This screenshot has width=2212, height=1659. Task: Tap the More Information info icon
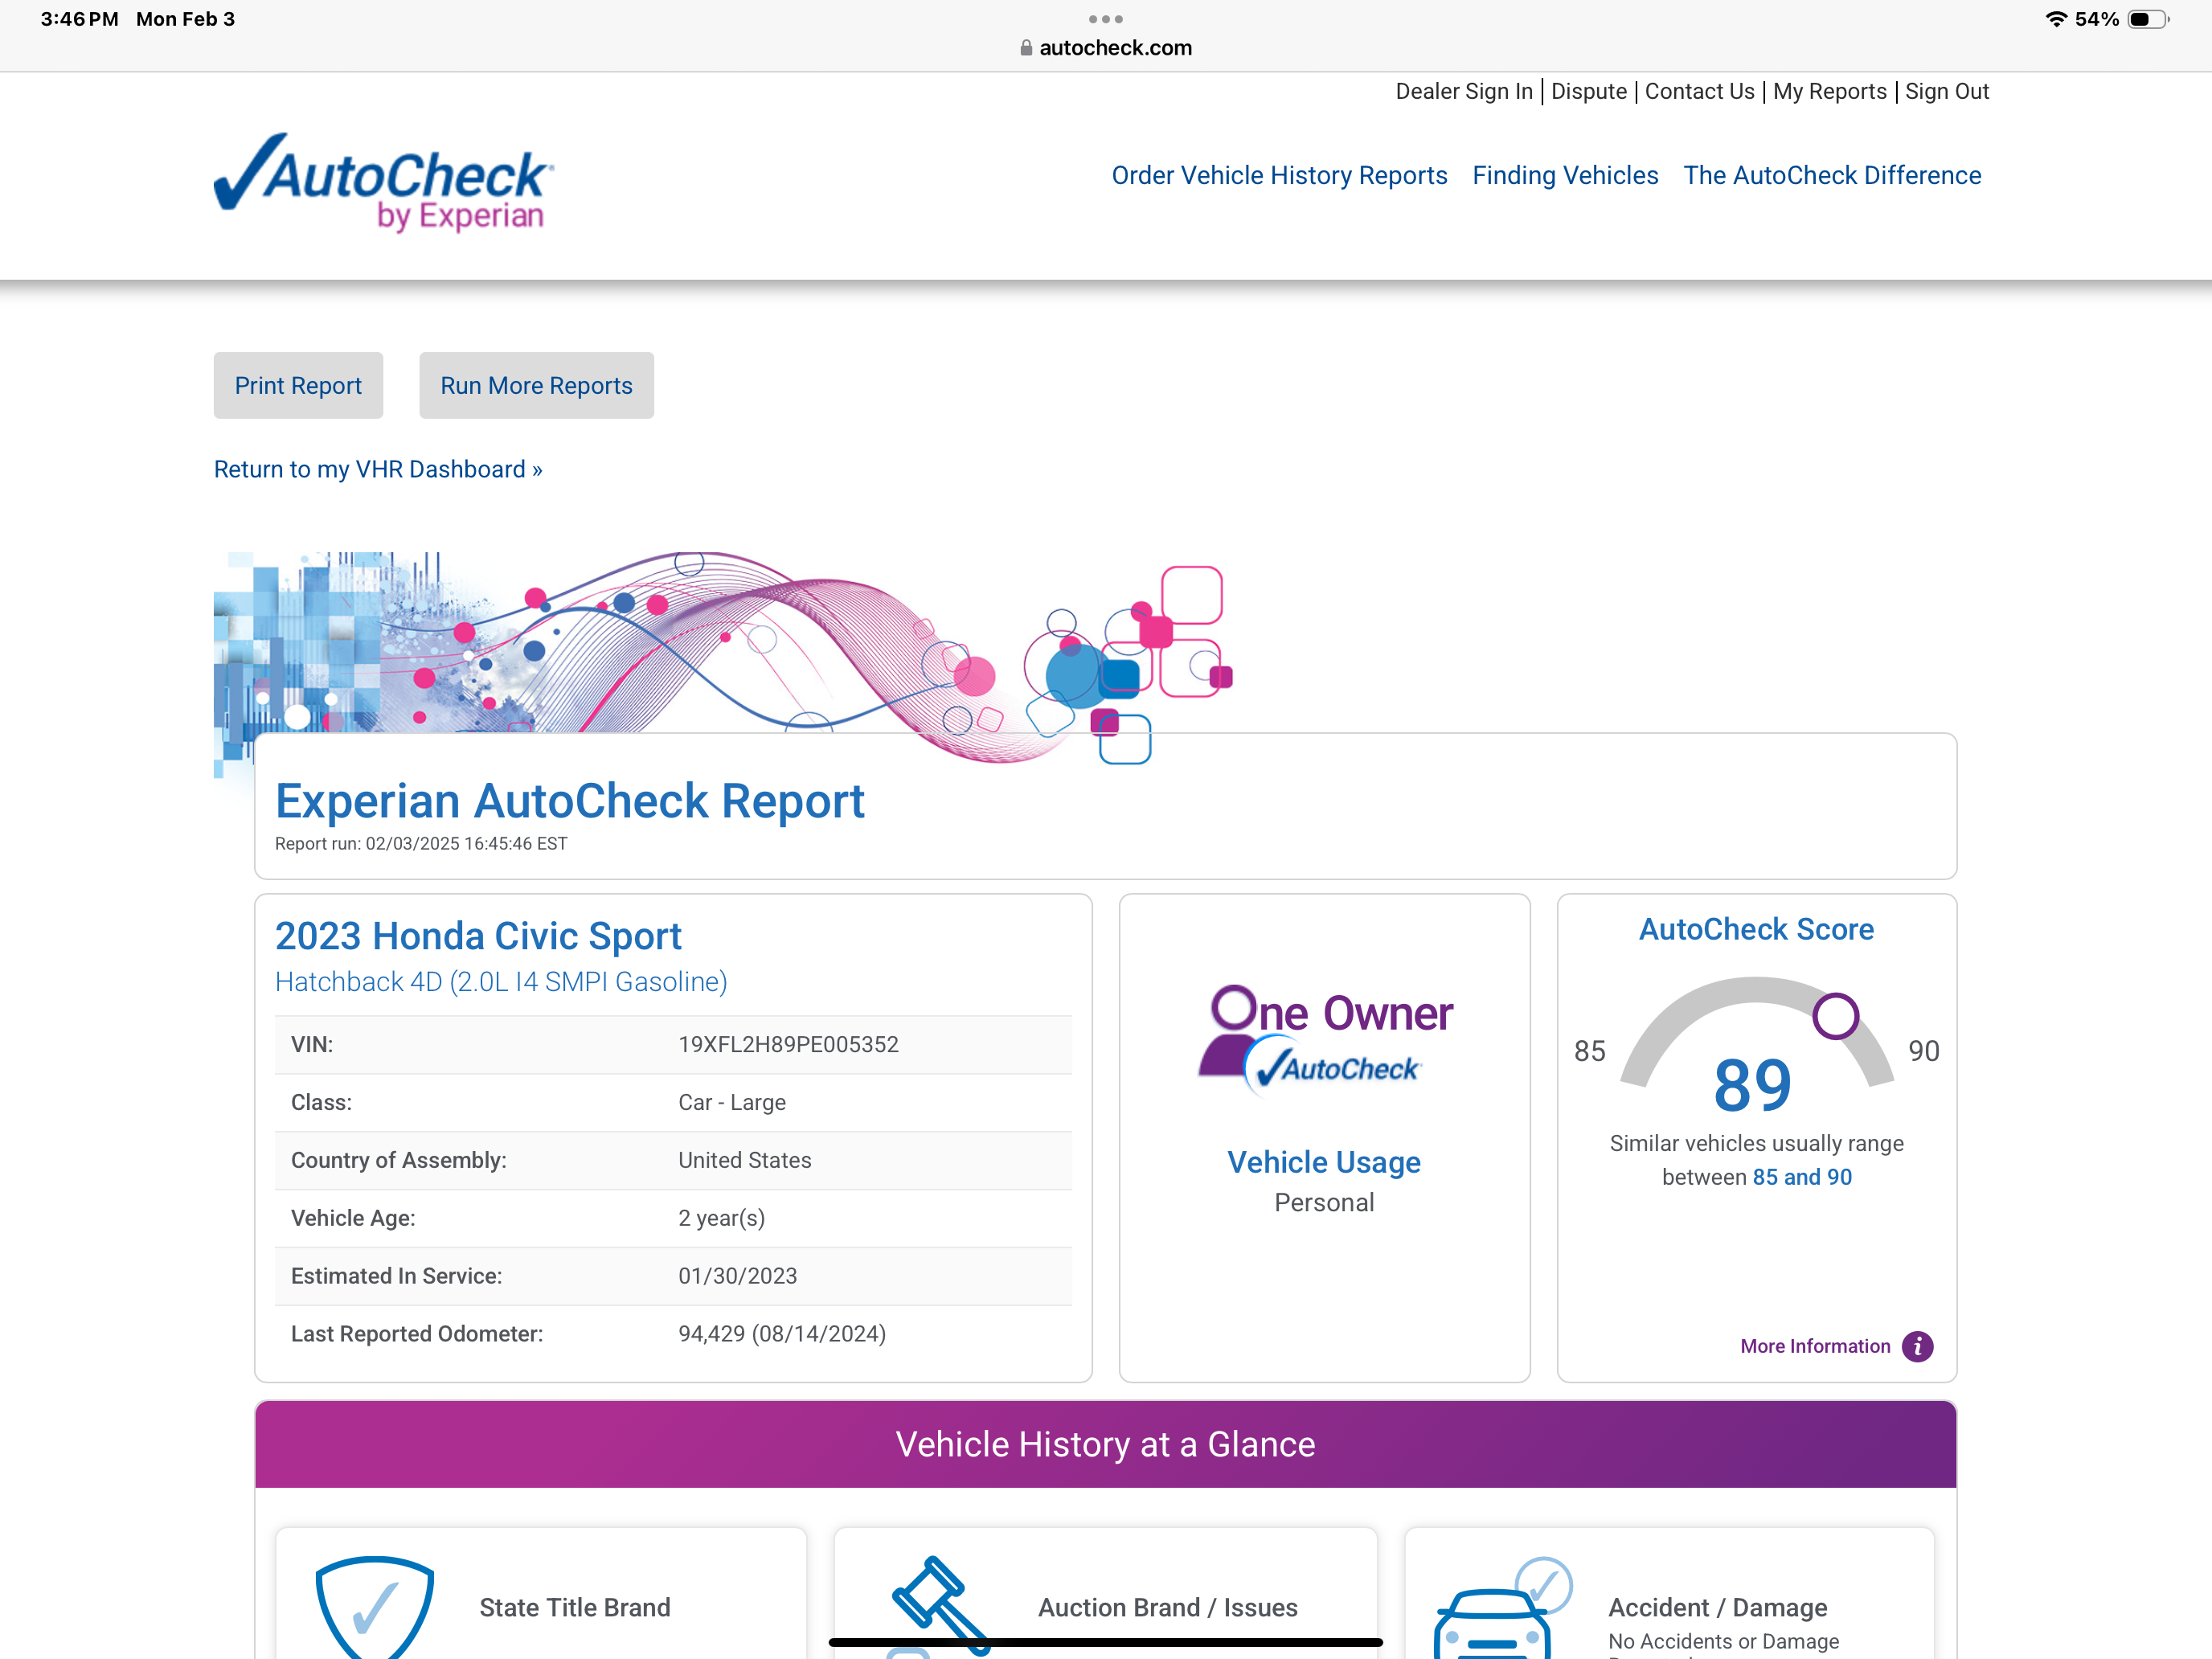[1917, 1346]
